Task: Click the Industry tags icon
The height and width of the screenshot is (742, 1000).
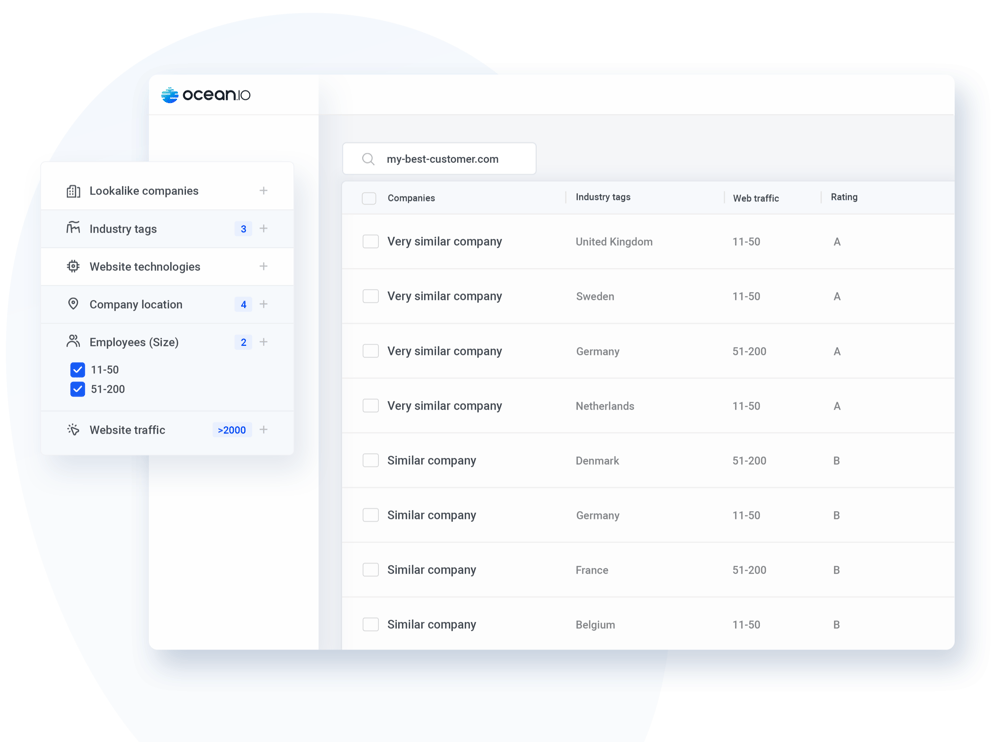Action: point(73,228)
